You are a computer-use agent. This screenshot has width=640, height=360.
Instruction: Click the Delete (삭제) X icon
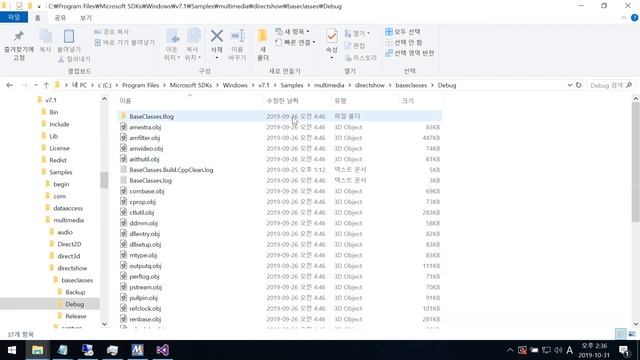217,36
